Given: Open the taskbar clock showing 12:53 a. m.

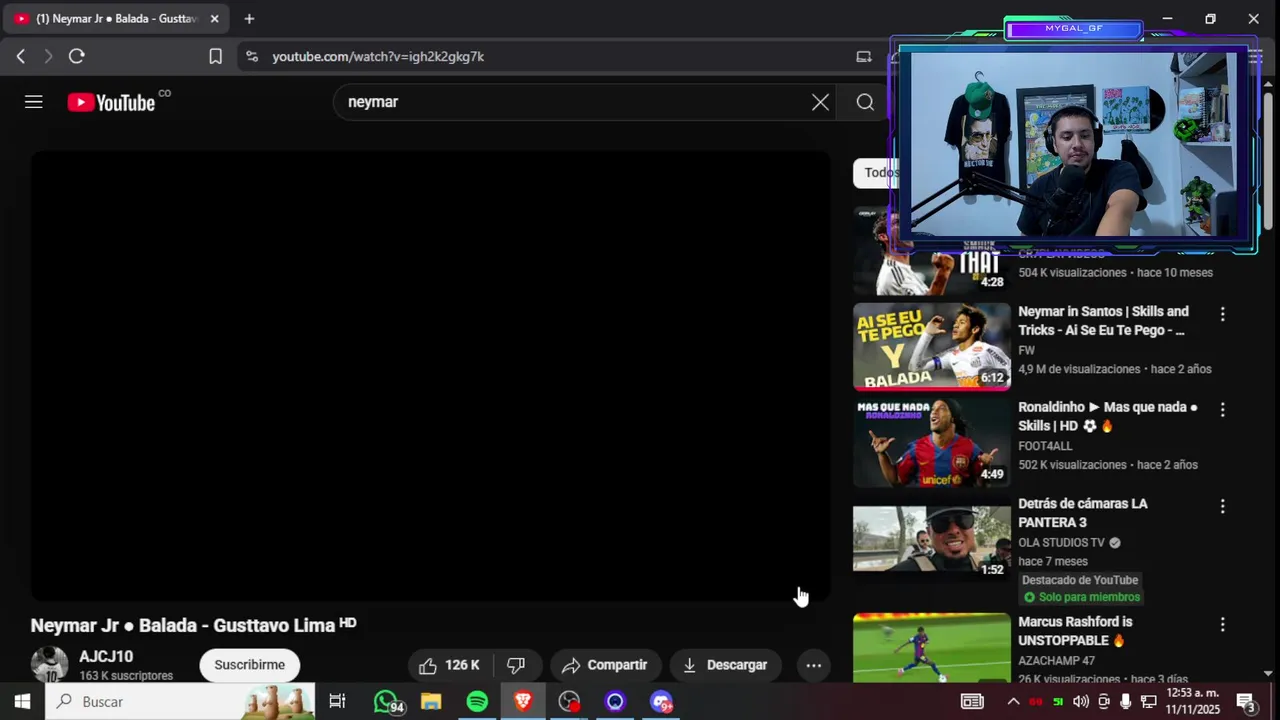Looking at the screenshot, I should [x=1193, y=702].
